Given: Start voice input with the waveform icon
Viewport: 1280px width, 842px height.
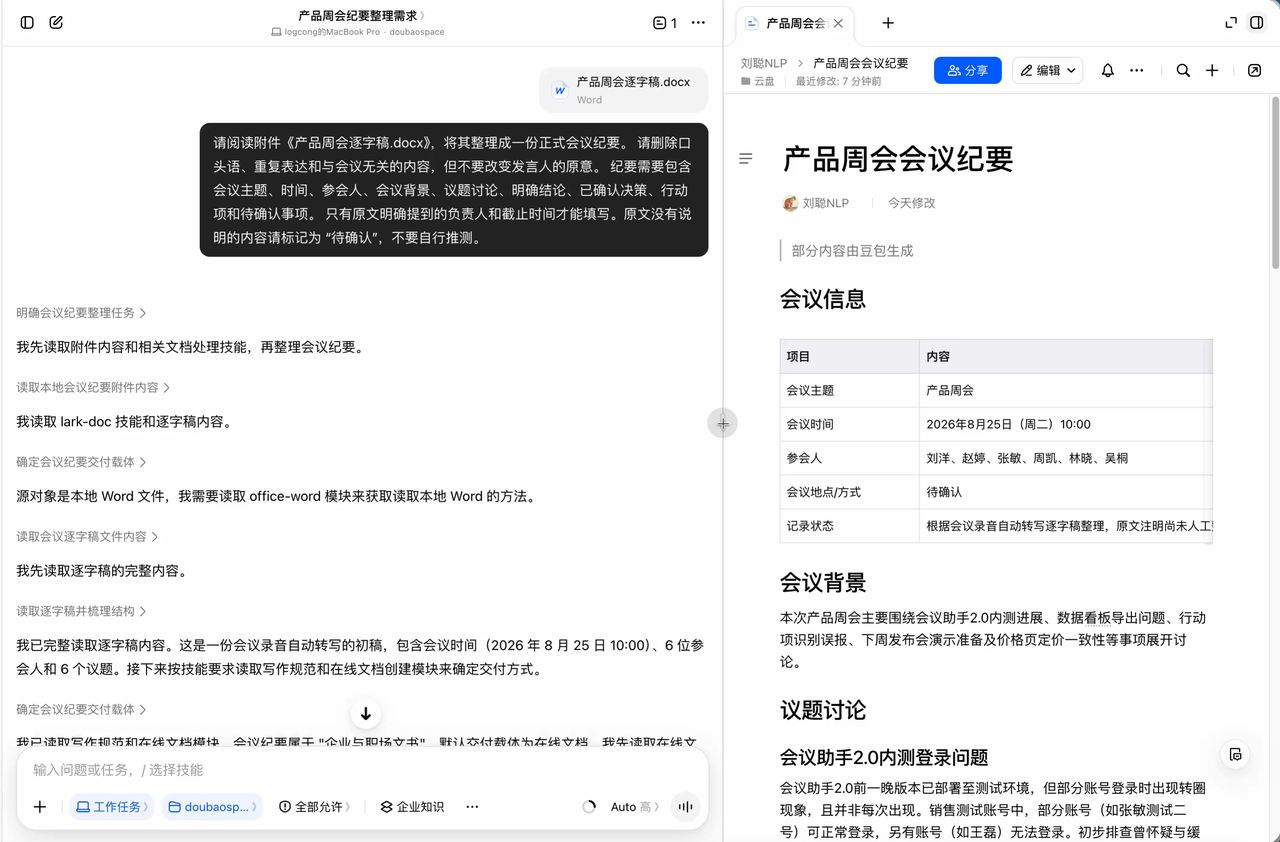Looking at the screenshot, I should [686, 807].
